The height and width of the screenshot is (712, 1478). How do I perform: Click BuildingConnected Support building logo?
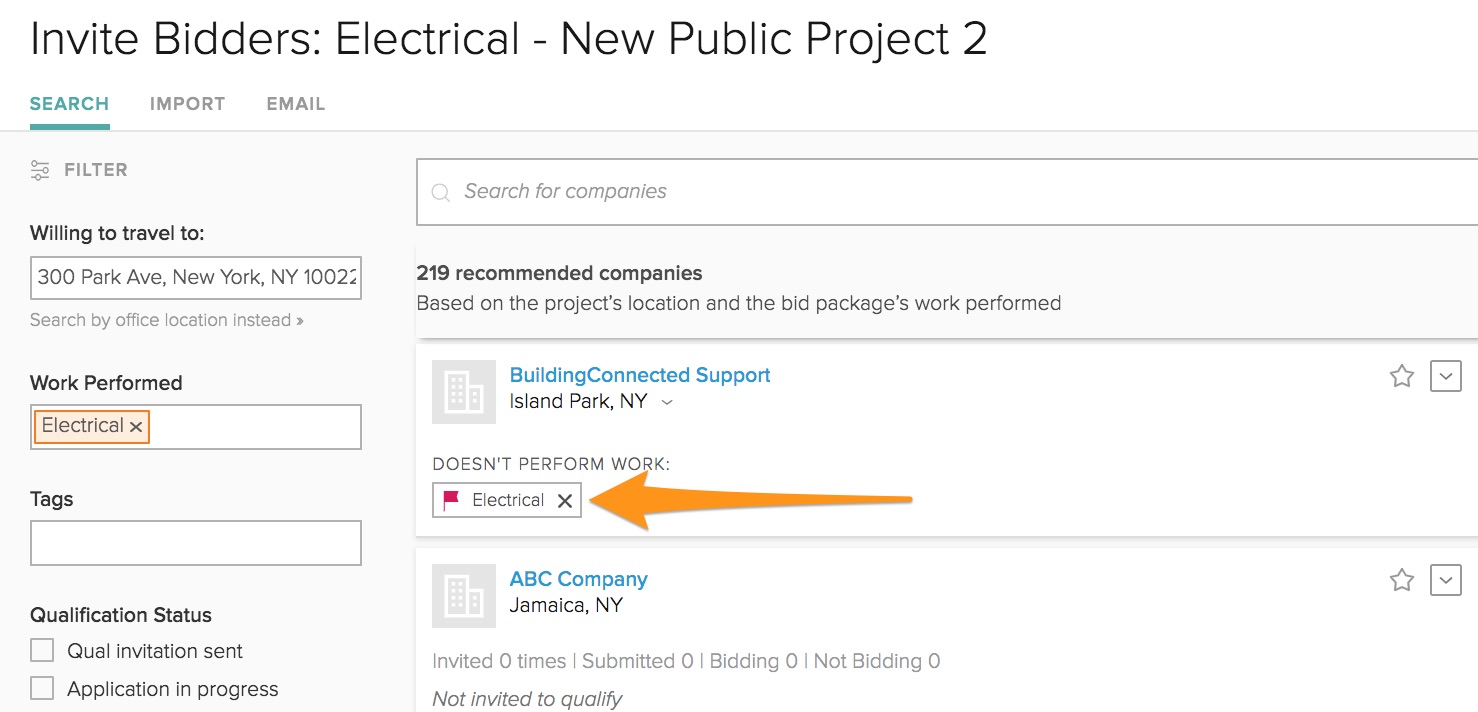tap(464, 392)
